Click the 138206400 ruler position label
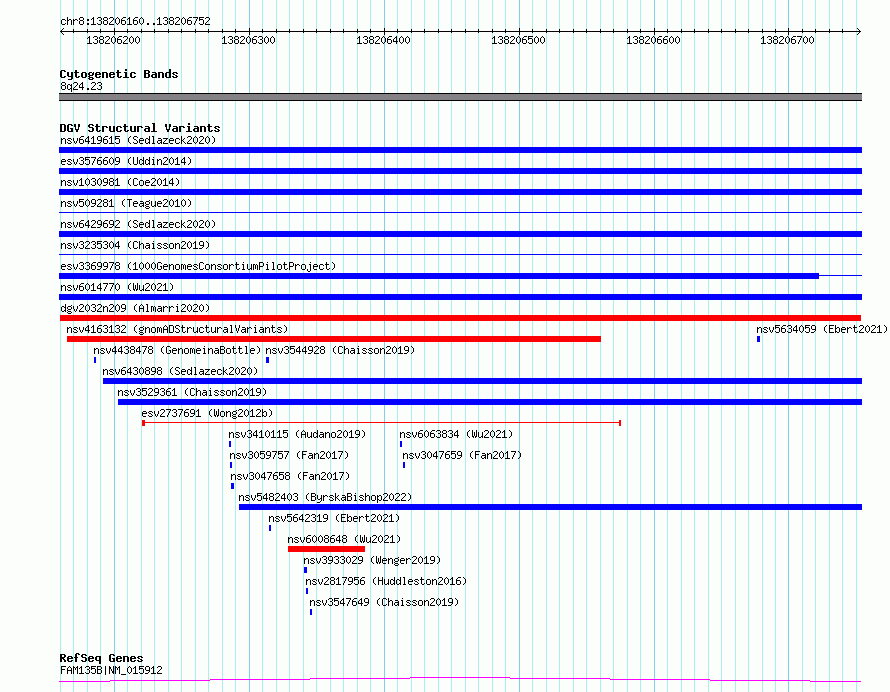Screen dimensions: 890x692 [383, 40]
